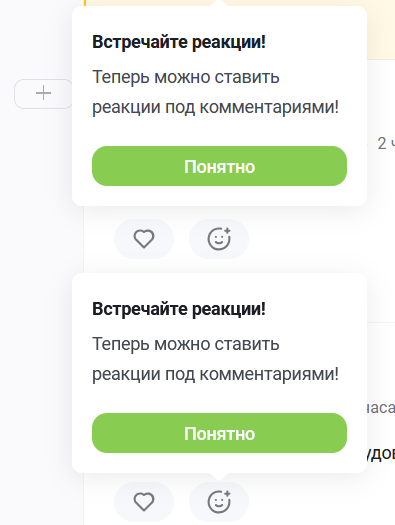Click 'реакции под комментариями!' line in the lower popup
The width and height of the screenshot is (395, 525).
tap(216, 374)
